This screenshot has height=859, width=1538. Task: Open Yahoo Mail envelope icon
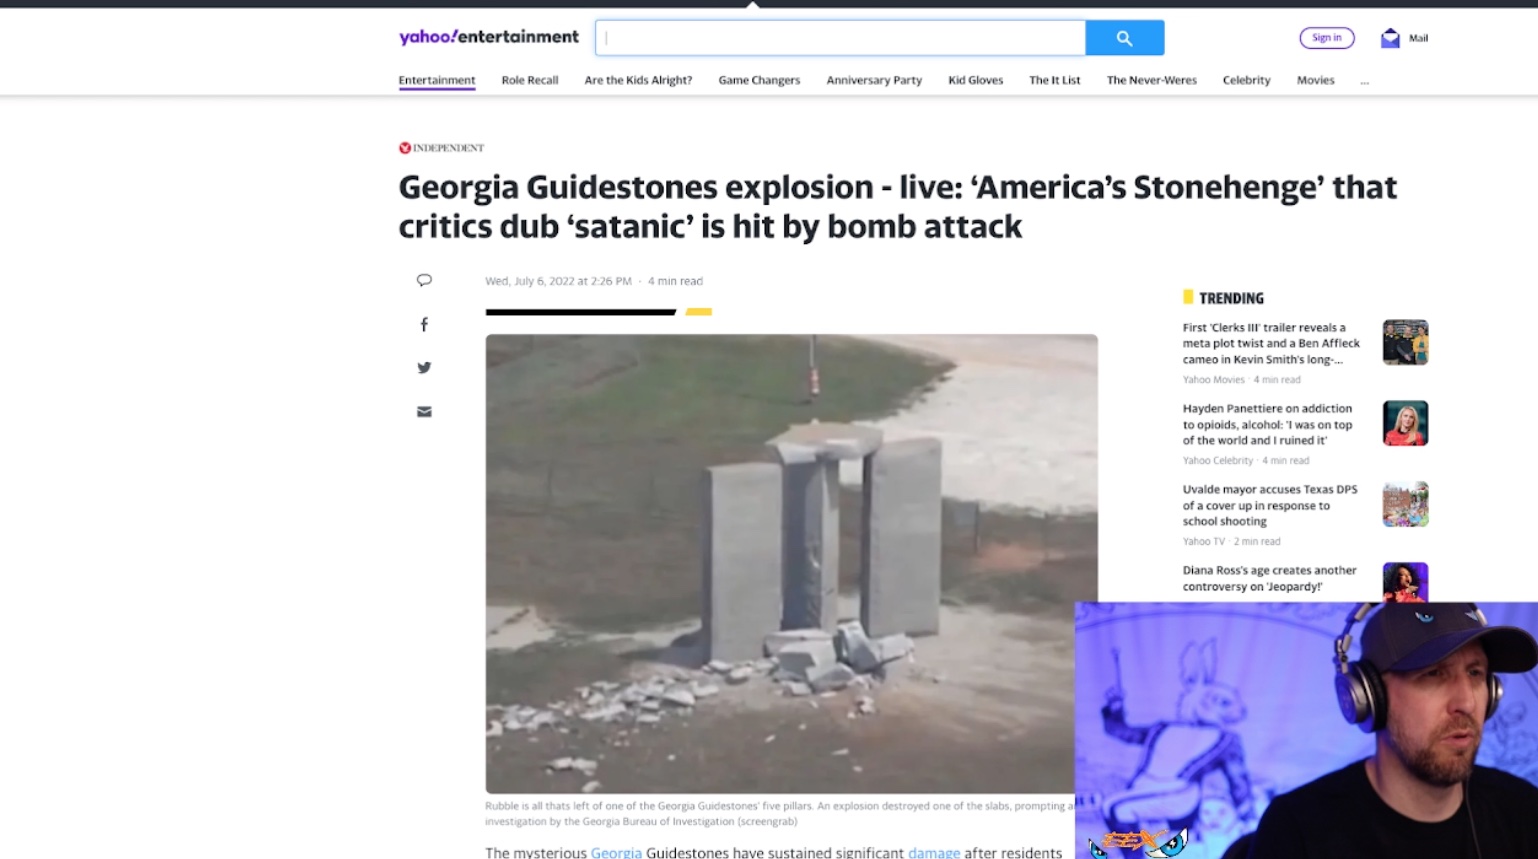[x=1390, y=38]
